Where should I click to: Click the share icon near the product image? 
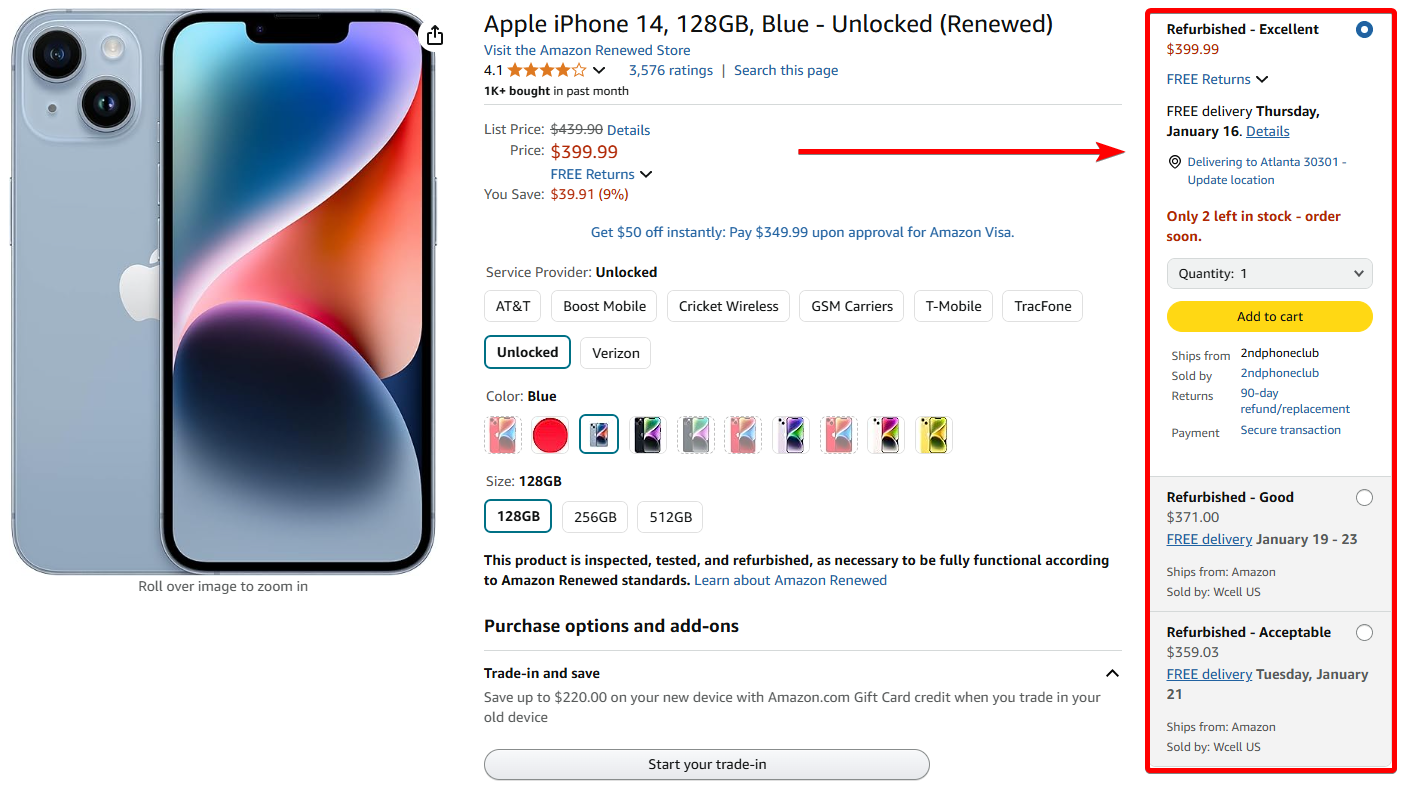434,34
